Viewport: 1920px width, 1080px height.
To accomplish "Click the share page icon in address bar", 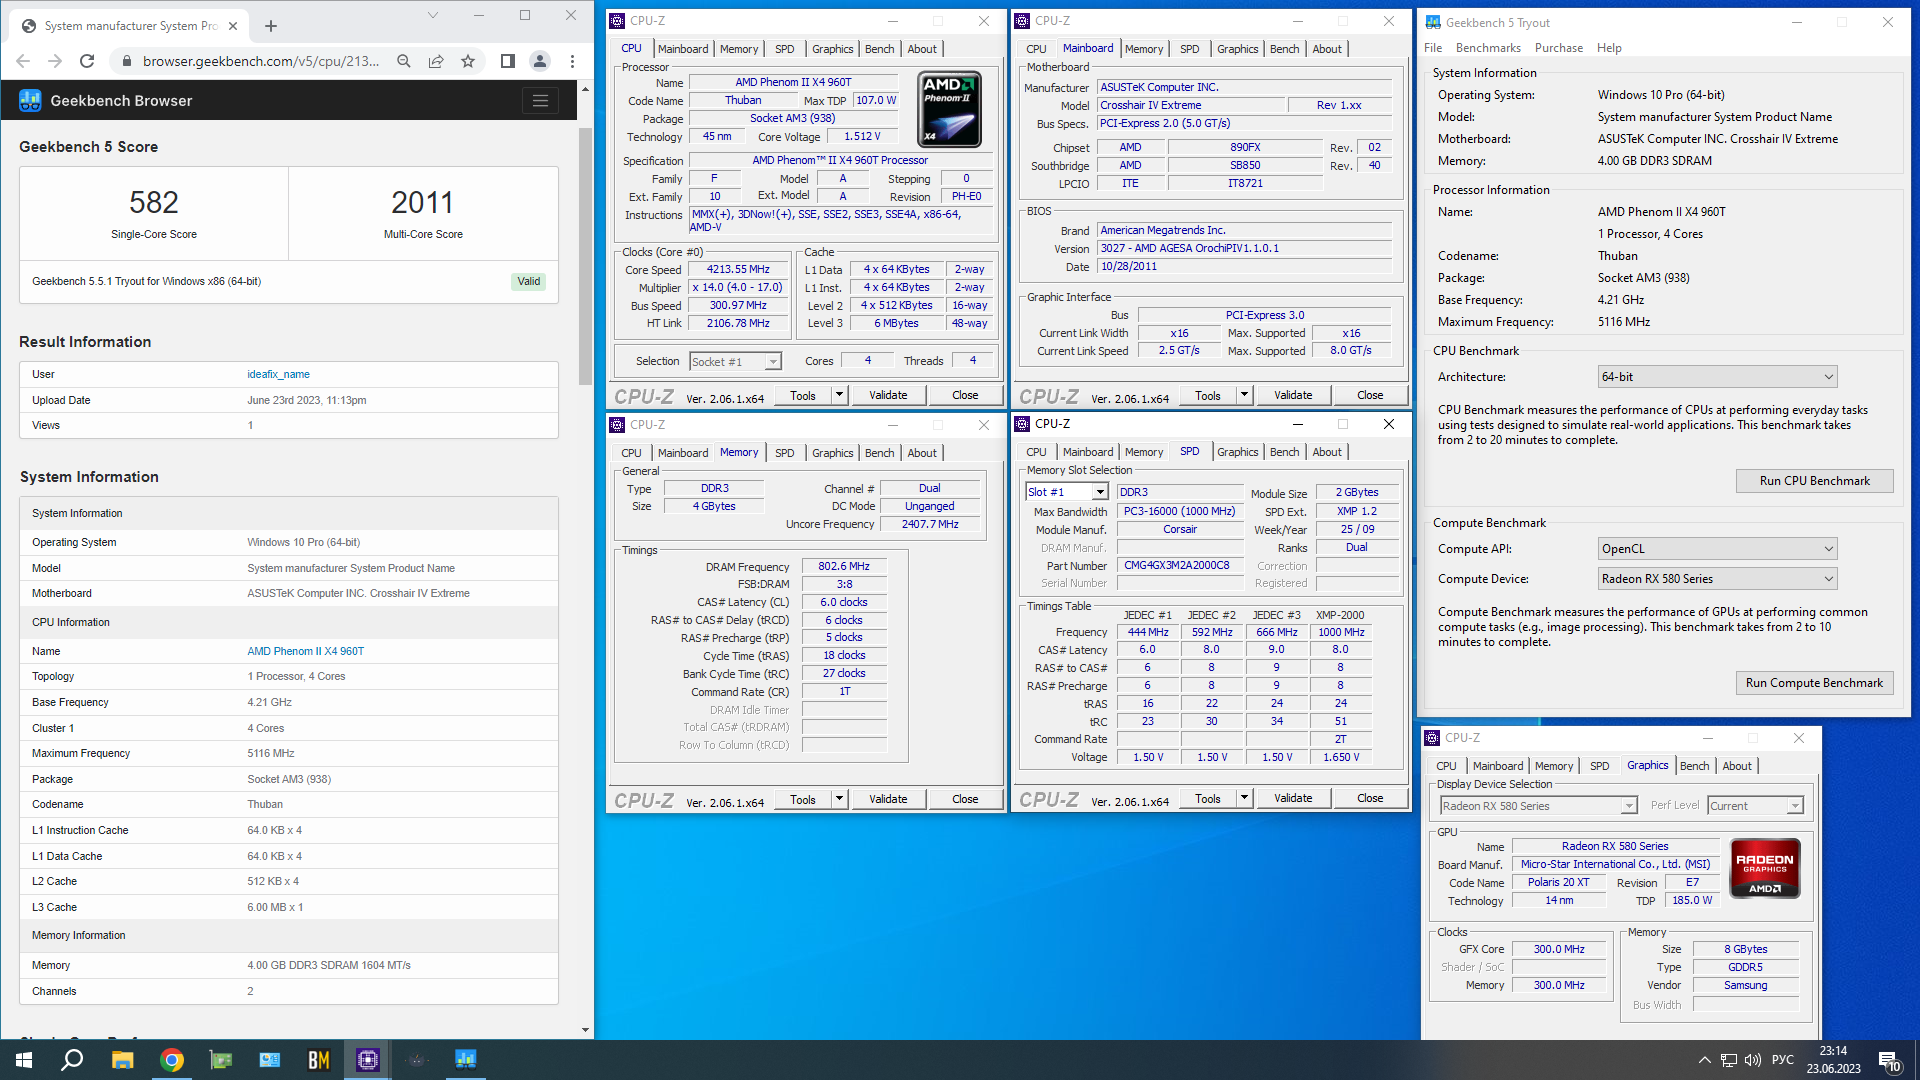I will tap(436, 61).
